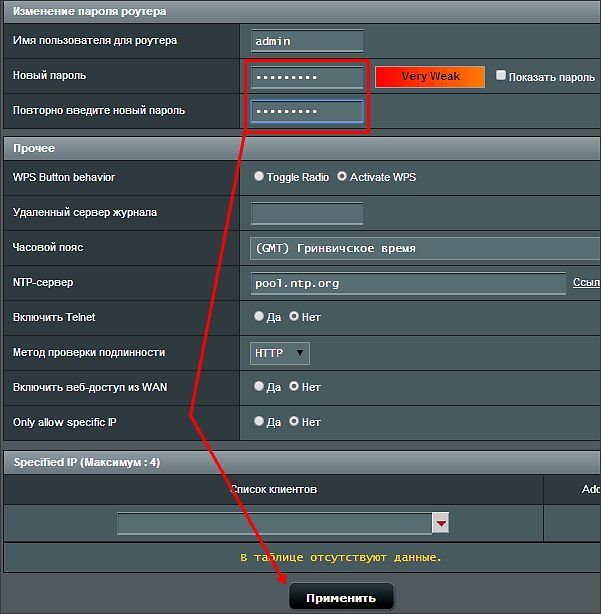Viewport: 601px width, 614px height.
Task: Click the Список клиентов column header
Action: (x=274, y=489)
